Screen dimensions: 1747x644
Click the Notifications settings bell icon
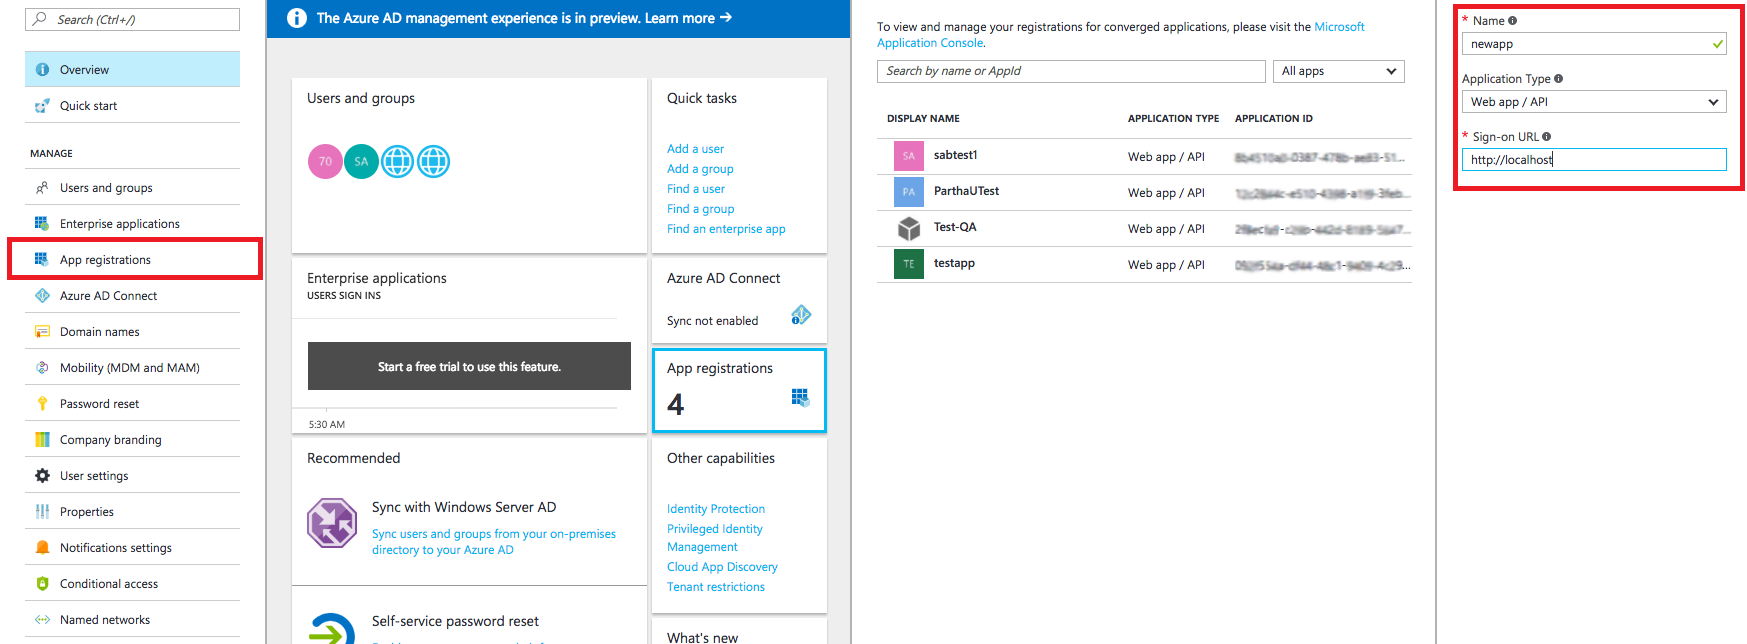[42, 548]
